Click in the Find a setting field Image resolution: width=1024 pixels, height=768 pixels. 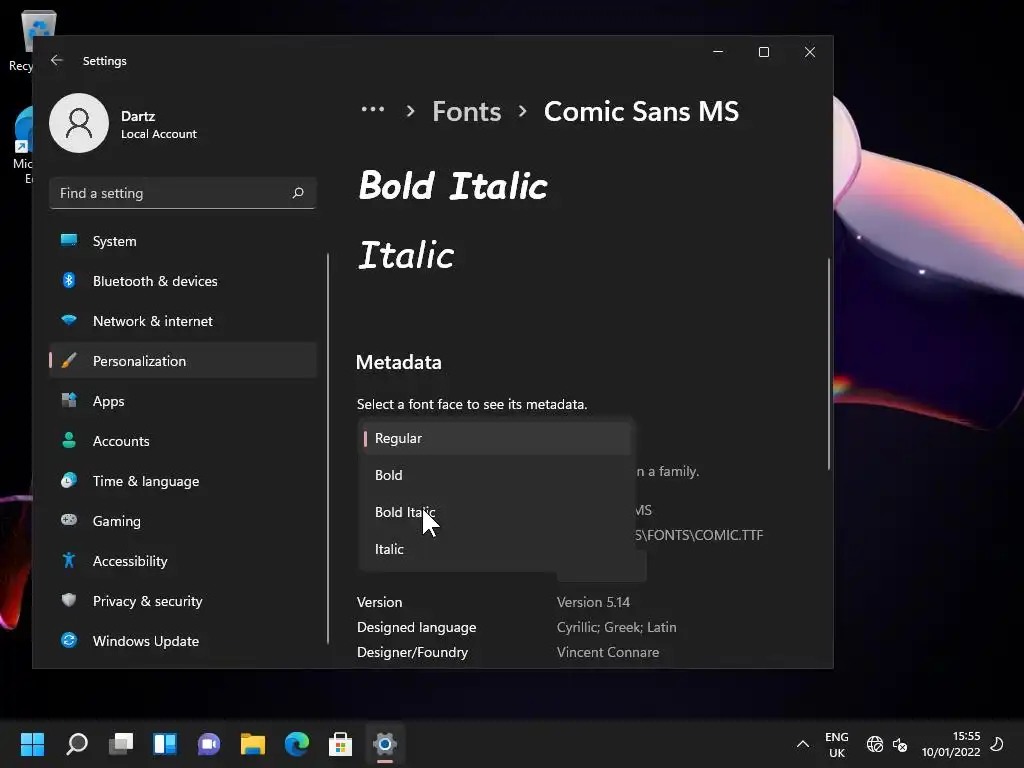183,193
